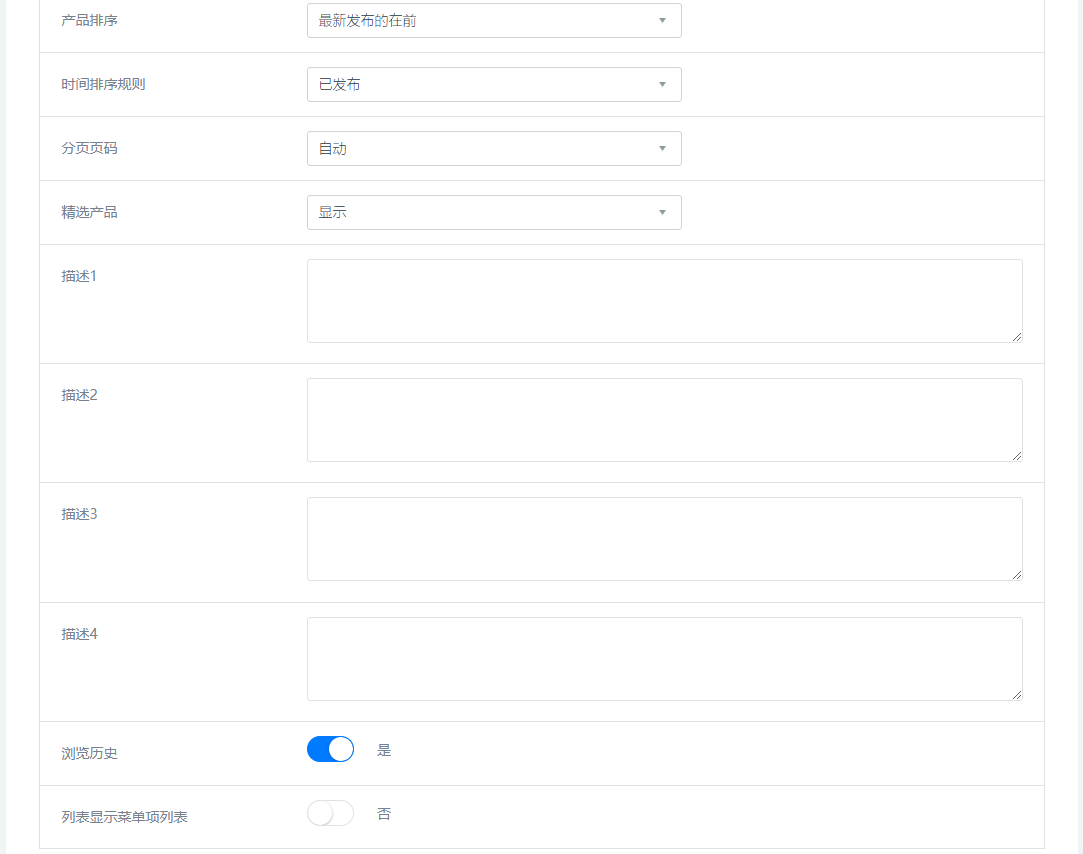The image size is (1083, 854).
Task: Expand the 精选产品 dropdown showing 显示
Action: tap(493, 213)
